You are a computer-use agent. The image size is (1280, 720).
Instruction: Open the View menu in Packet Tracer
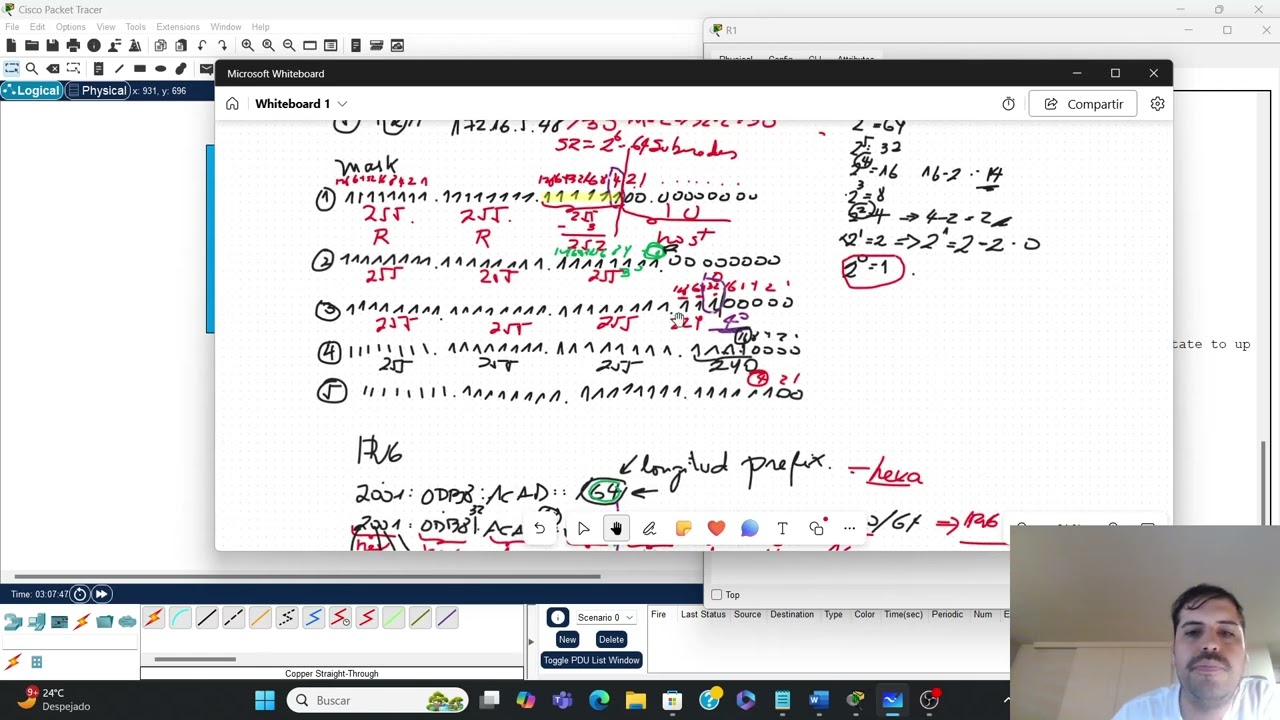(105, 27)
